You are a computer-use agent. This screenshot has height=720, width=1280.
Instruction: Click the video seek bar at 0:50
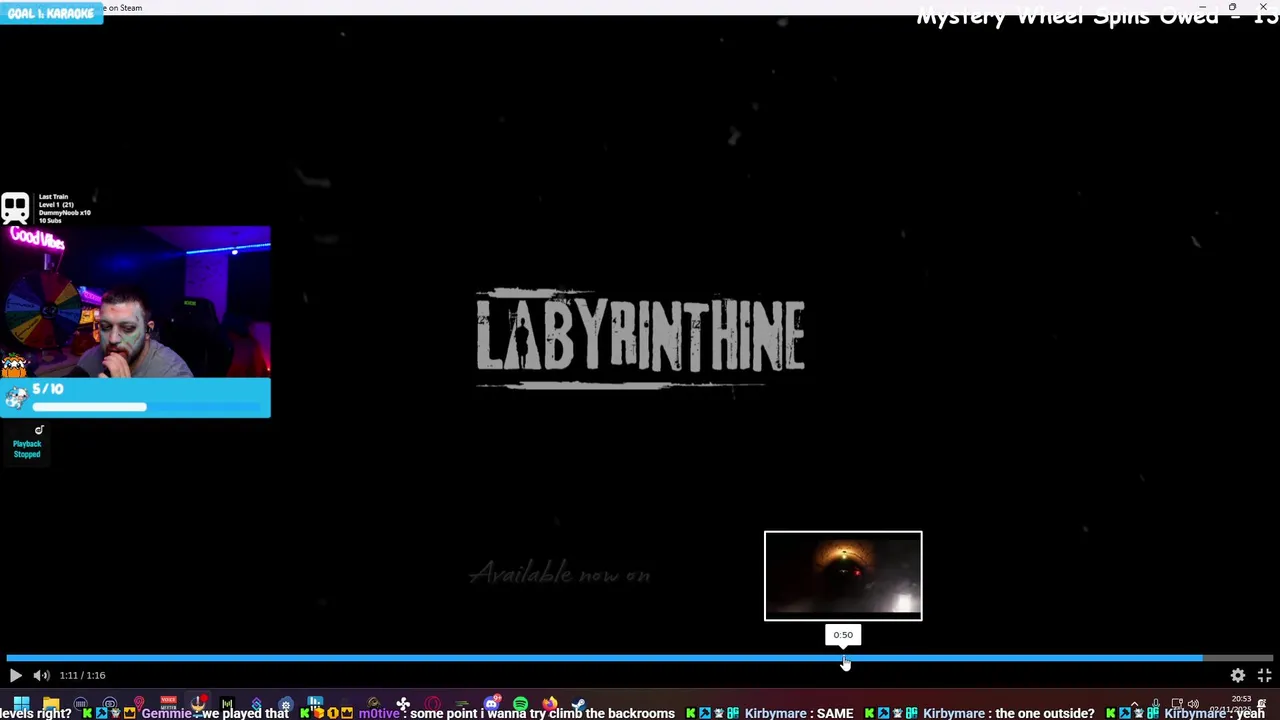843,658
